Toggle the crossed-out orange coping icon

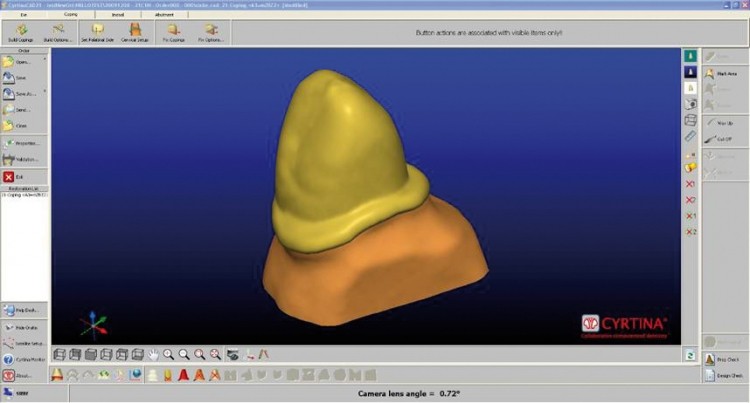215,375
